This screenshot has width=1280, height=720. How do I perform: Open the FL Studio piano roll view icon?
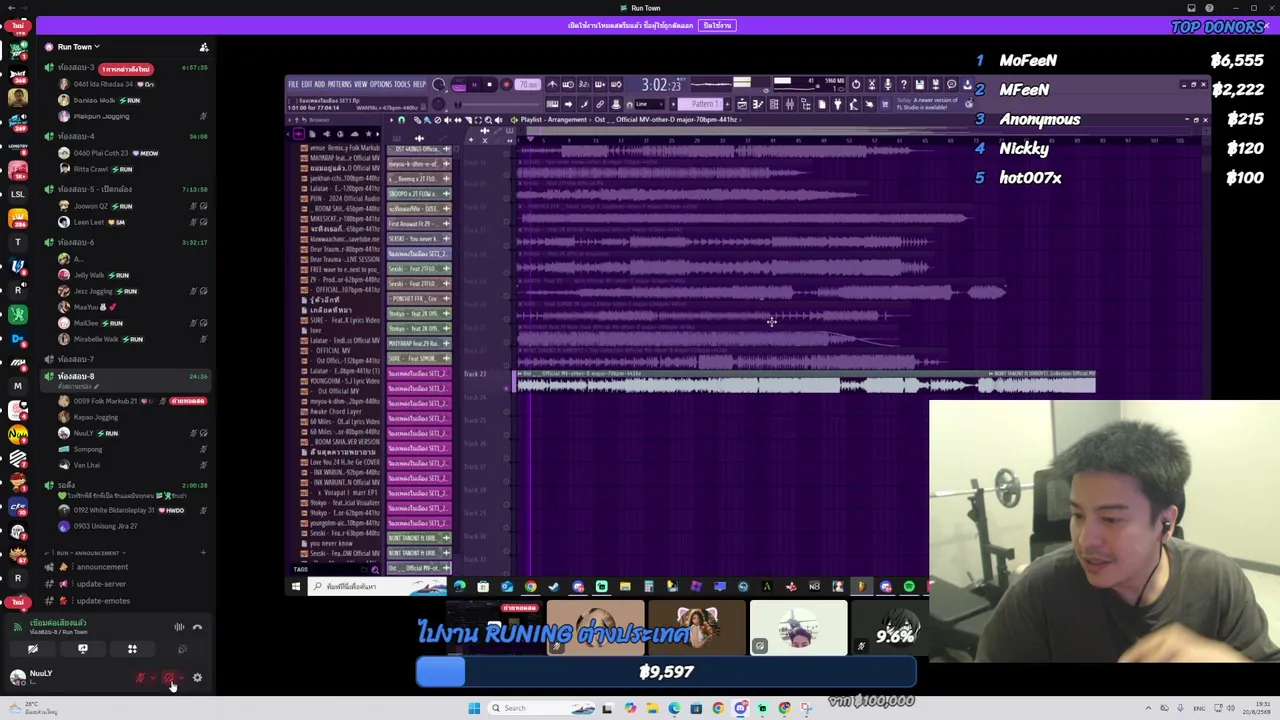(x=757, y=104)
